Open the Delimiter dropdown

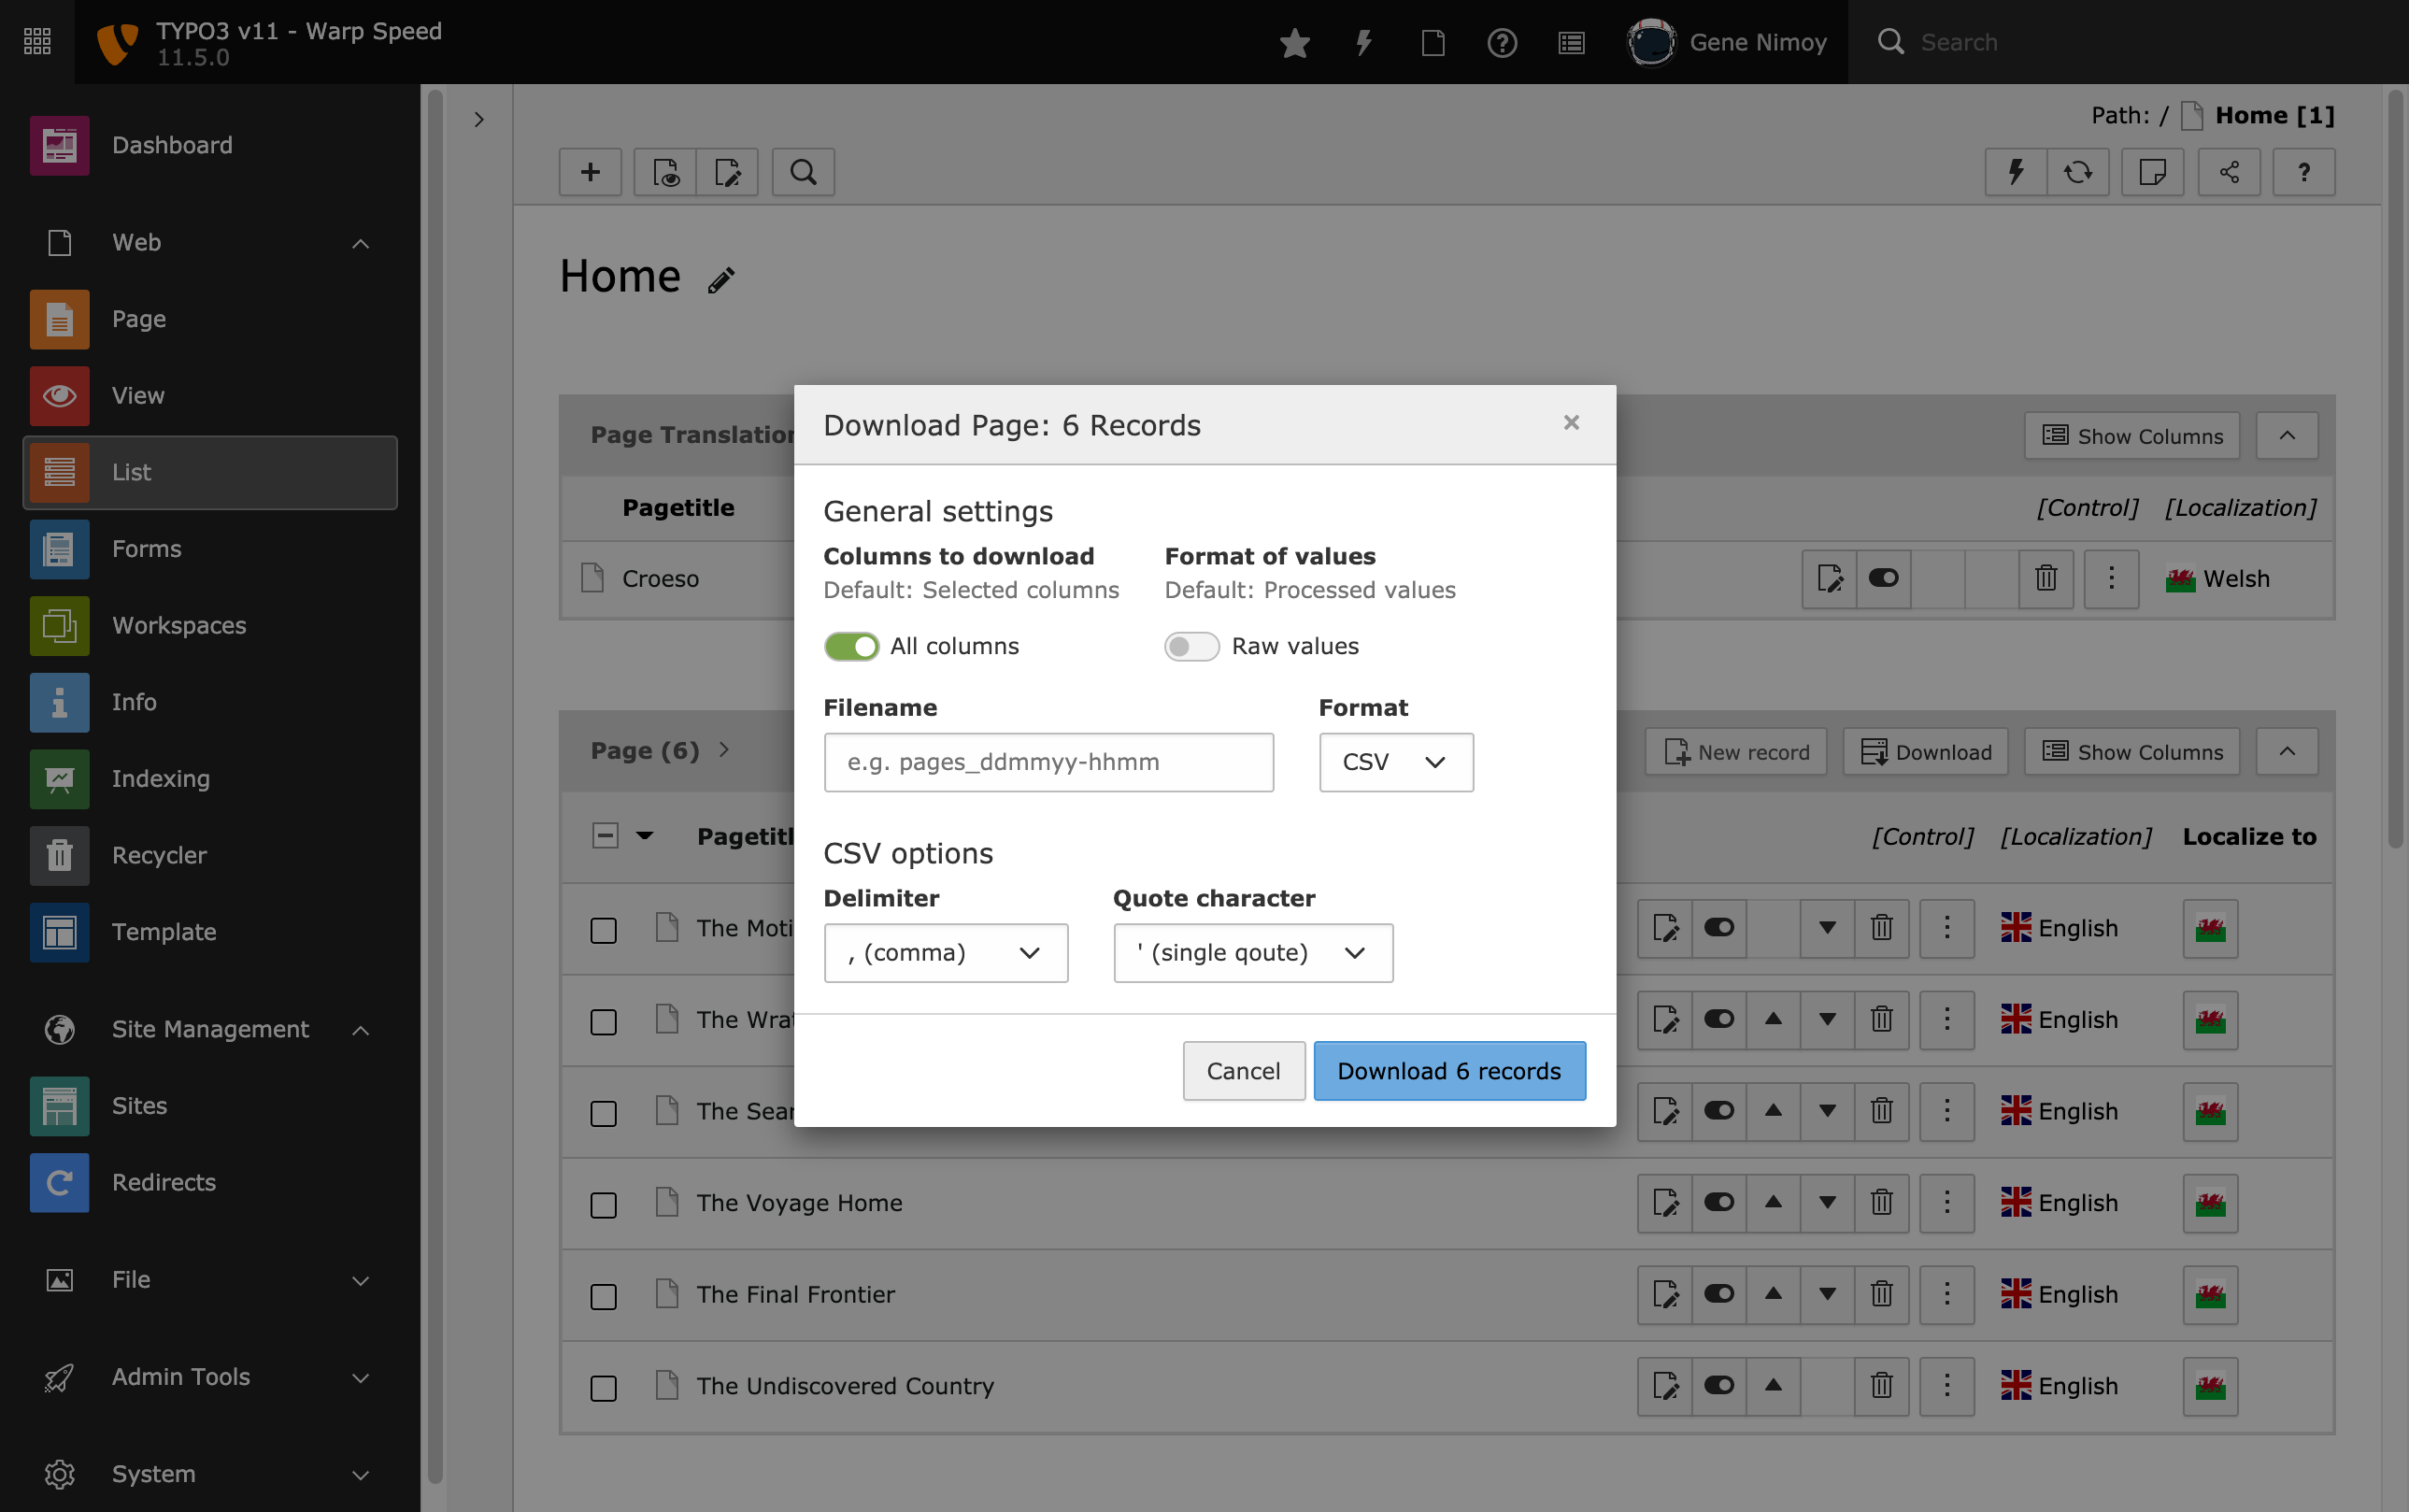coord(945,952)
